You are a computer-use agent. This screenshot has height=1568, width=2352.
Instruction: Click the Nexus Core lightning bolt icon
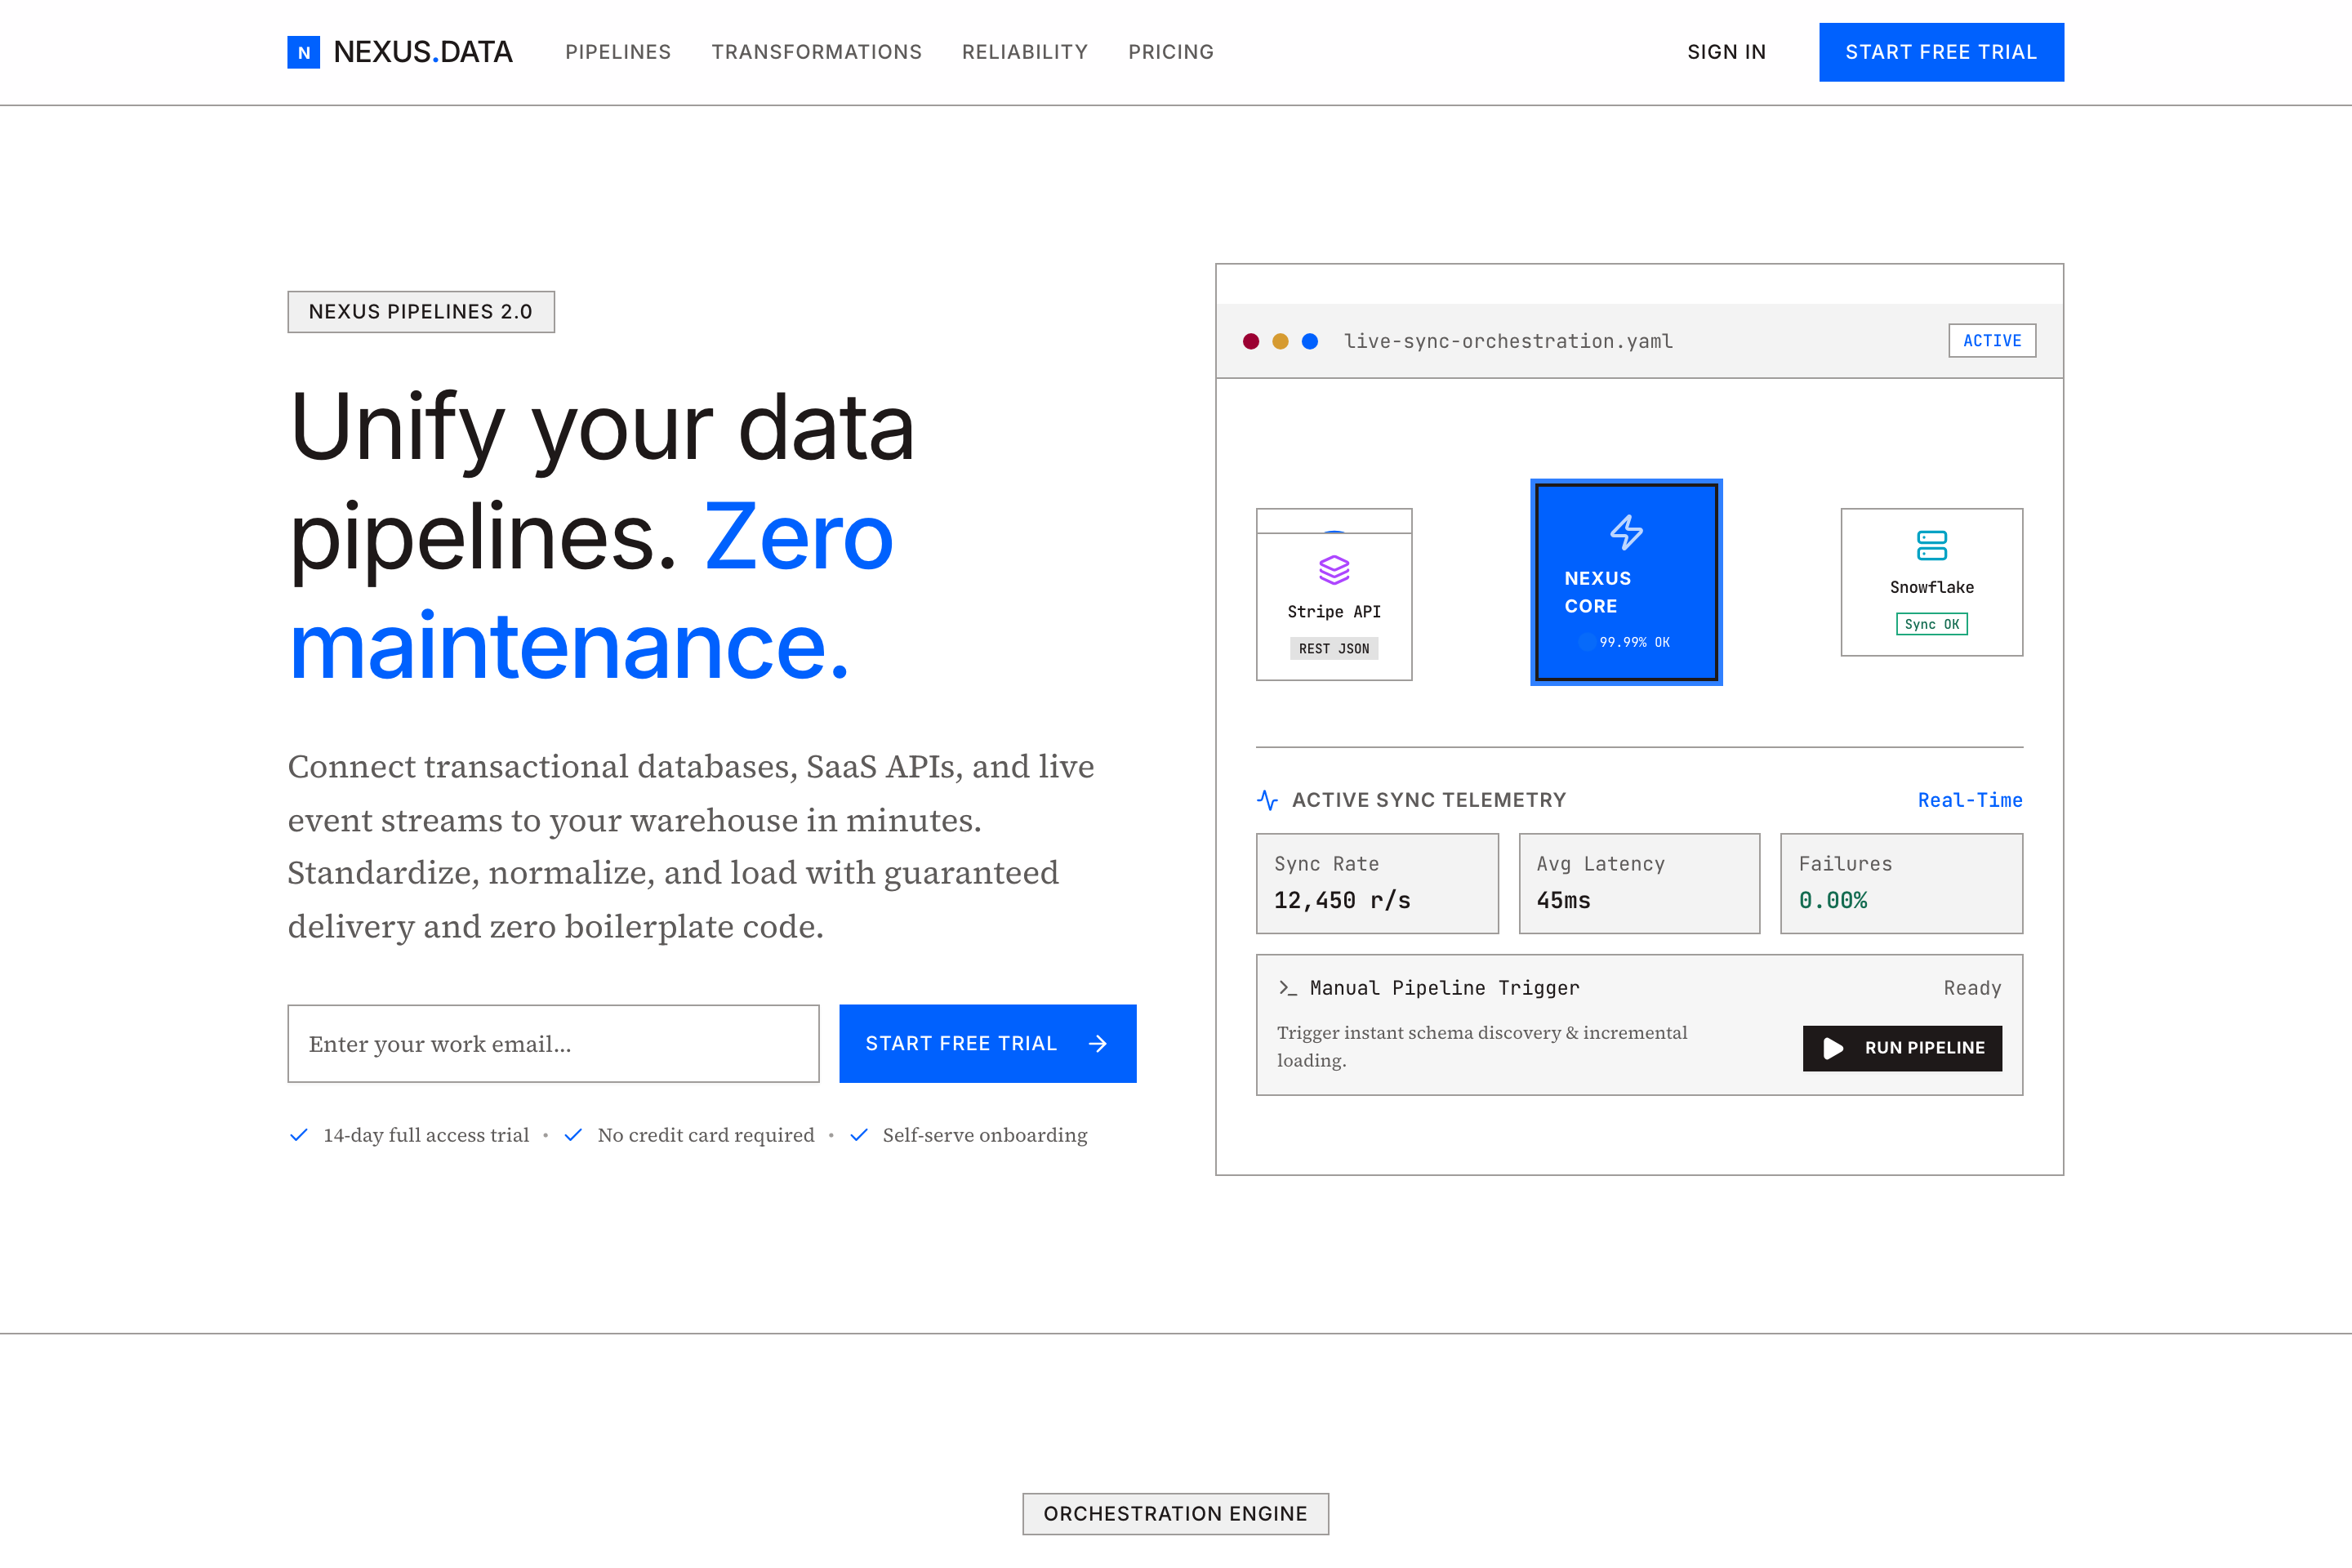click(x=1626, y=532)
